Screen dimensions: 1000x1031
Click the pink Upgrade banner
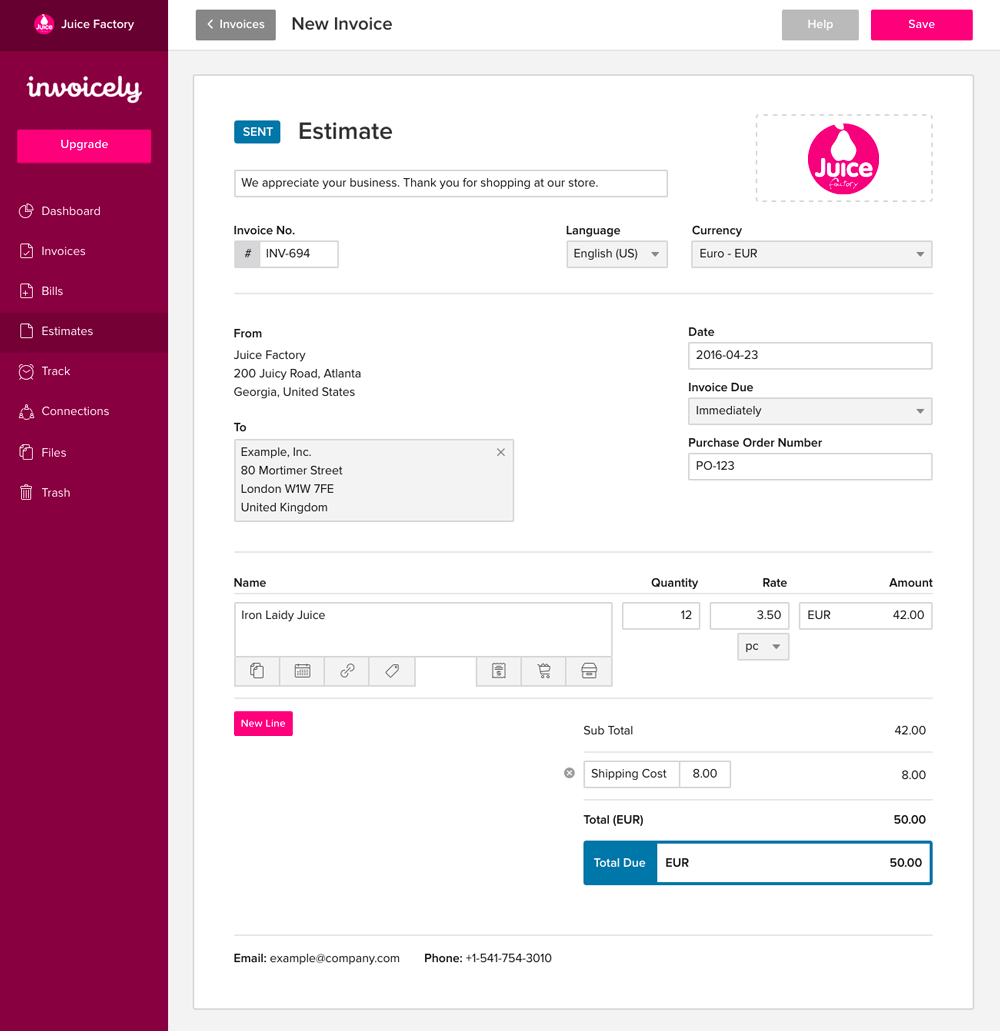pyautogui.click(x=84, y=146)
